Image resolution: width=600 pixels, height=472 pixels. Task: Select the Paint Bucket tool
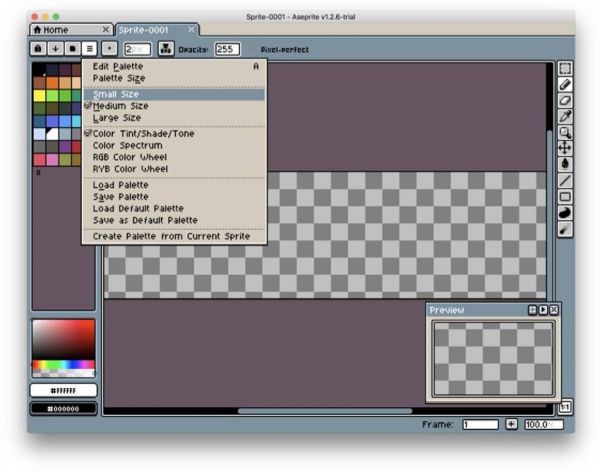point(565,163)
